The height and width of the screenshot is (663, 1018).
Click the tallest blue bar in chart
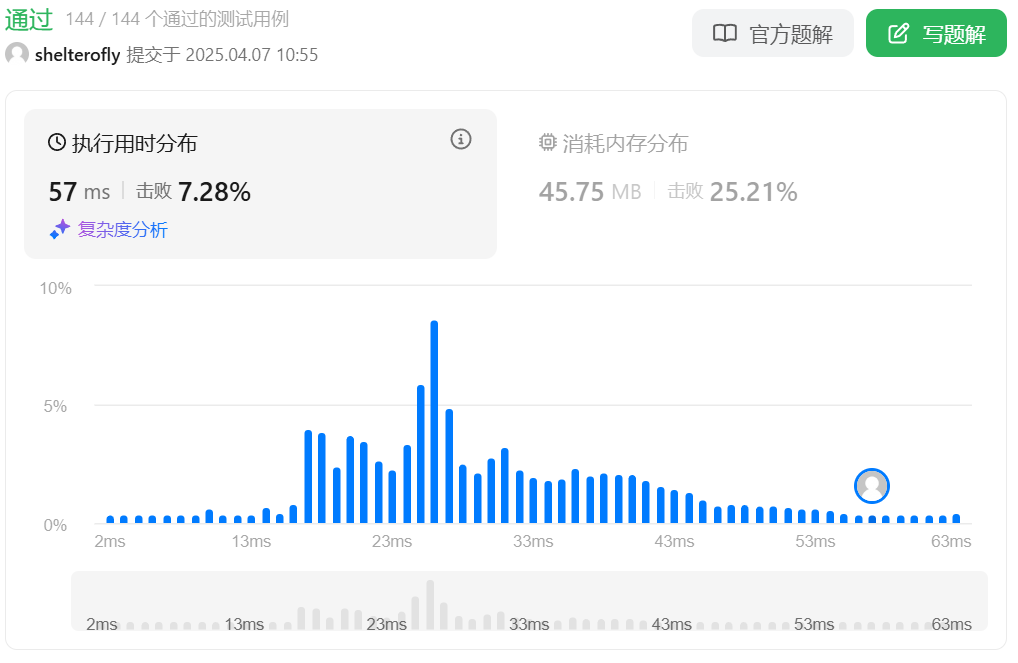point(434,421)
